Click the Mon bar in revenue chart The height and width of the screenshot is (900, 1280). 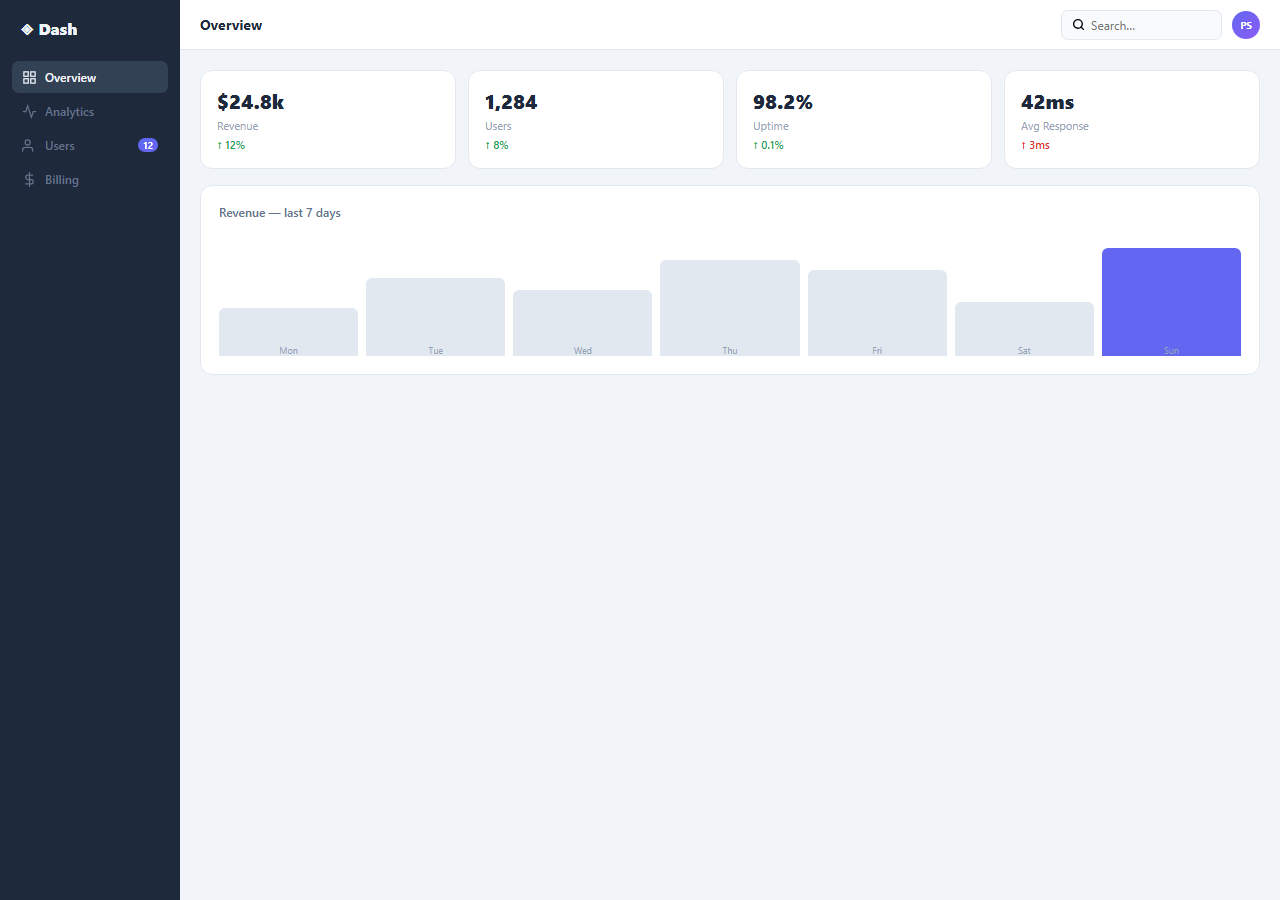point(288,332)
